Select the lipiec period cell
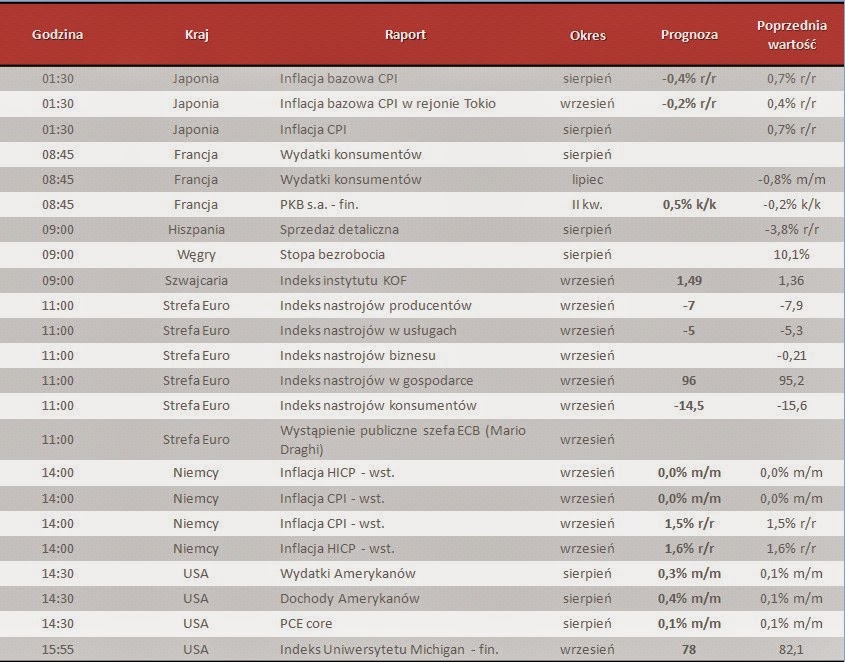 tap(587, 180)
